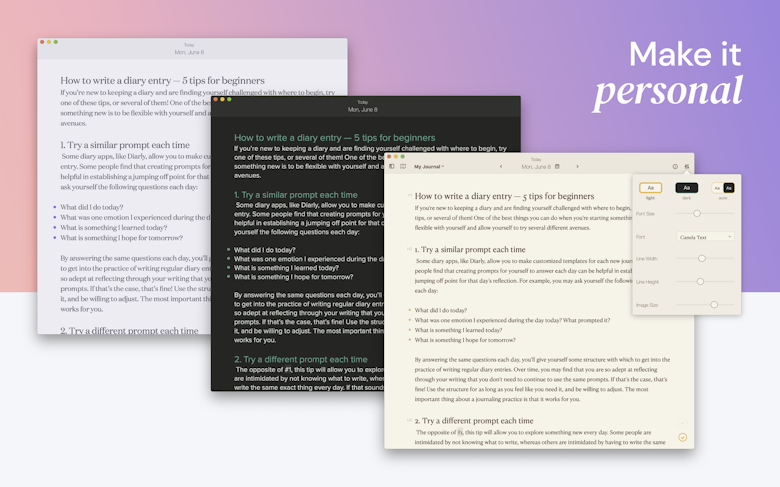
Task: Click 'What is something I hope for tomorrow?' in white window
Action: tap(121, 238)
